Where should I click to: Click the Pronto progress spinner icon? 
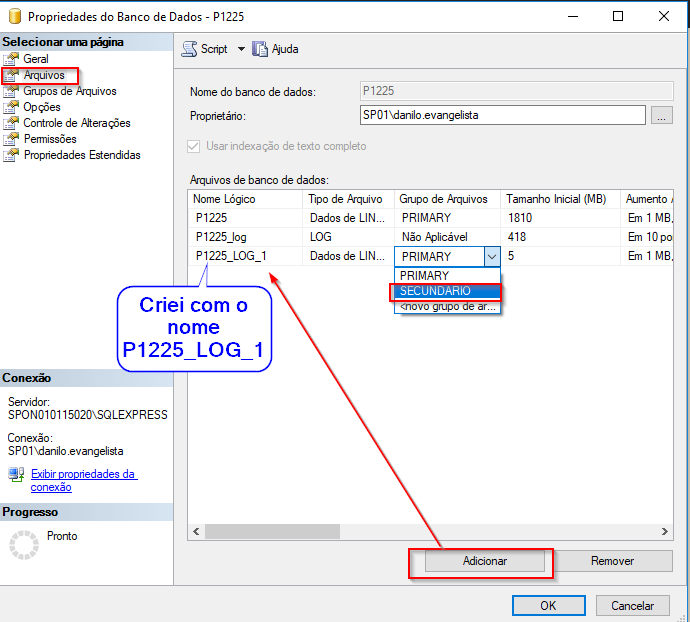pyautogui.click(x=24, y=545)
